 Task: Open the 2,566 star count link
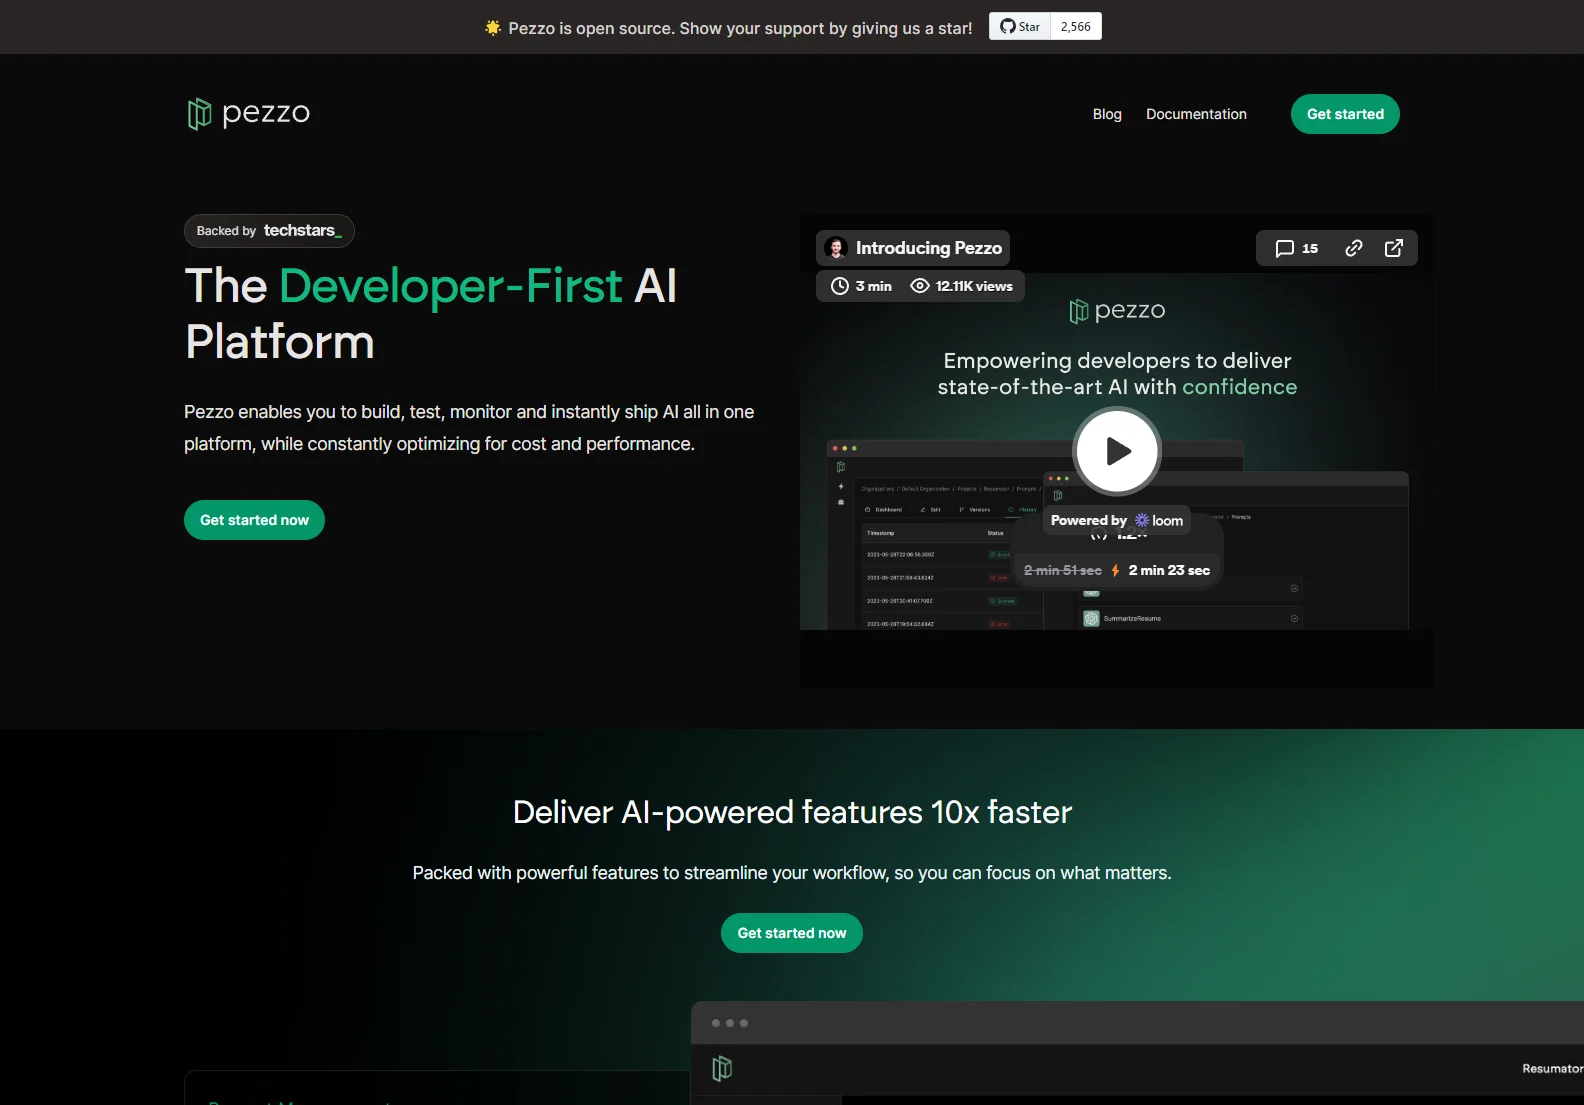coord(1076,26)
